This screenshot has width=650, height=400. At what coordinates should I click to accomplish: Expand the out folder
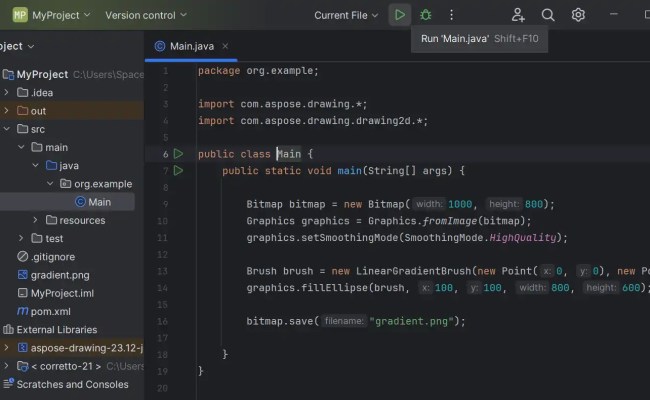pyautogui.click(x=6, y=111)
